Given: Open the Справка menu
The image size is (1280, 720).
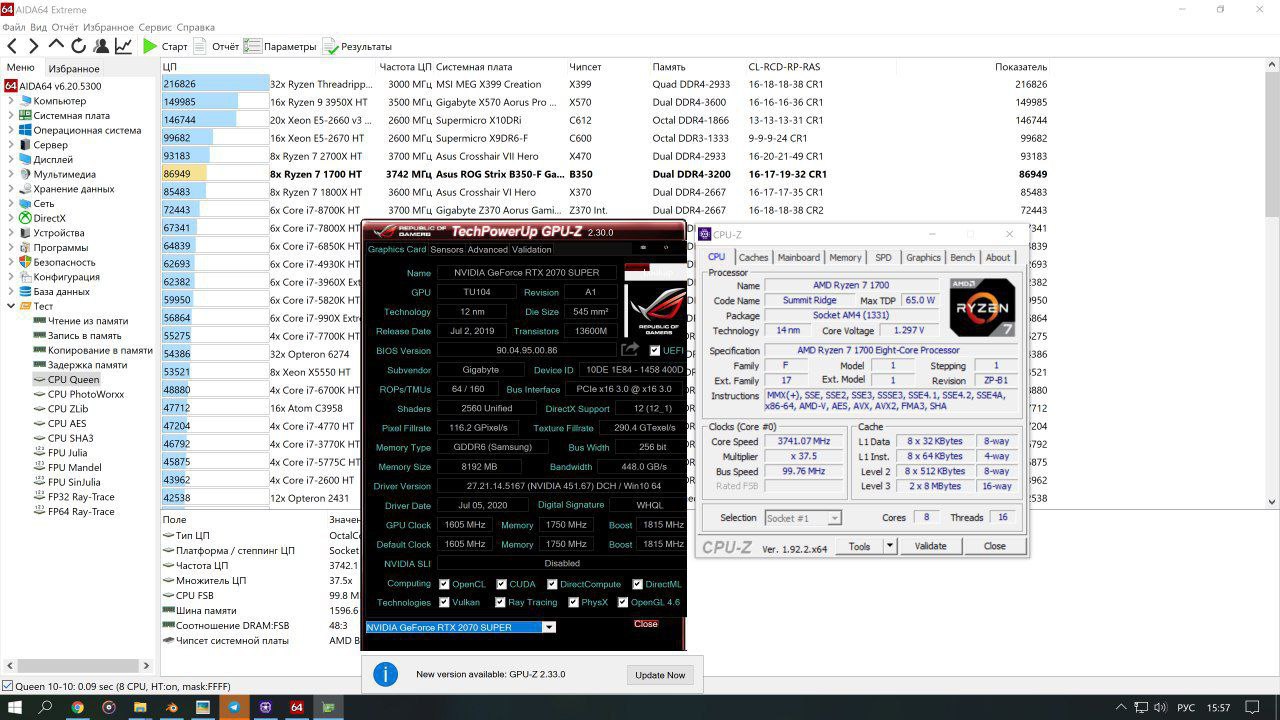Looking at the screenshot, I should click(195, 27).
